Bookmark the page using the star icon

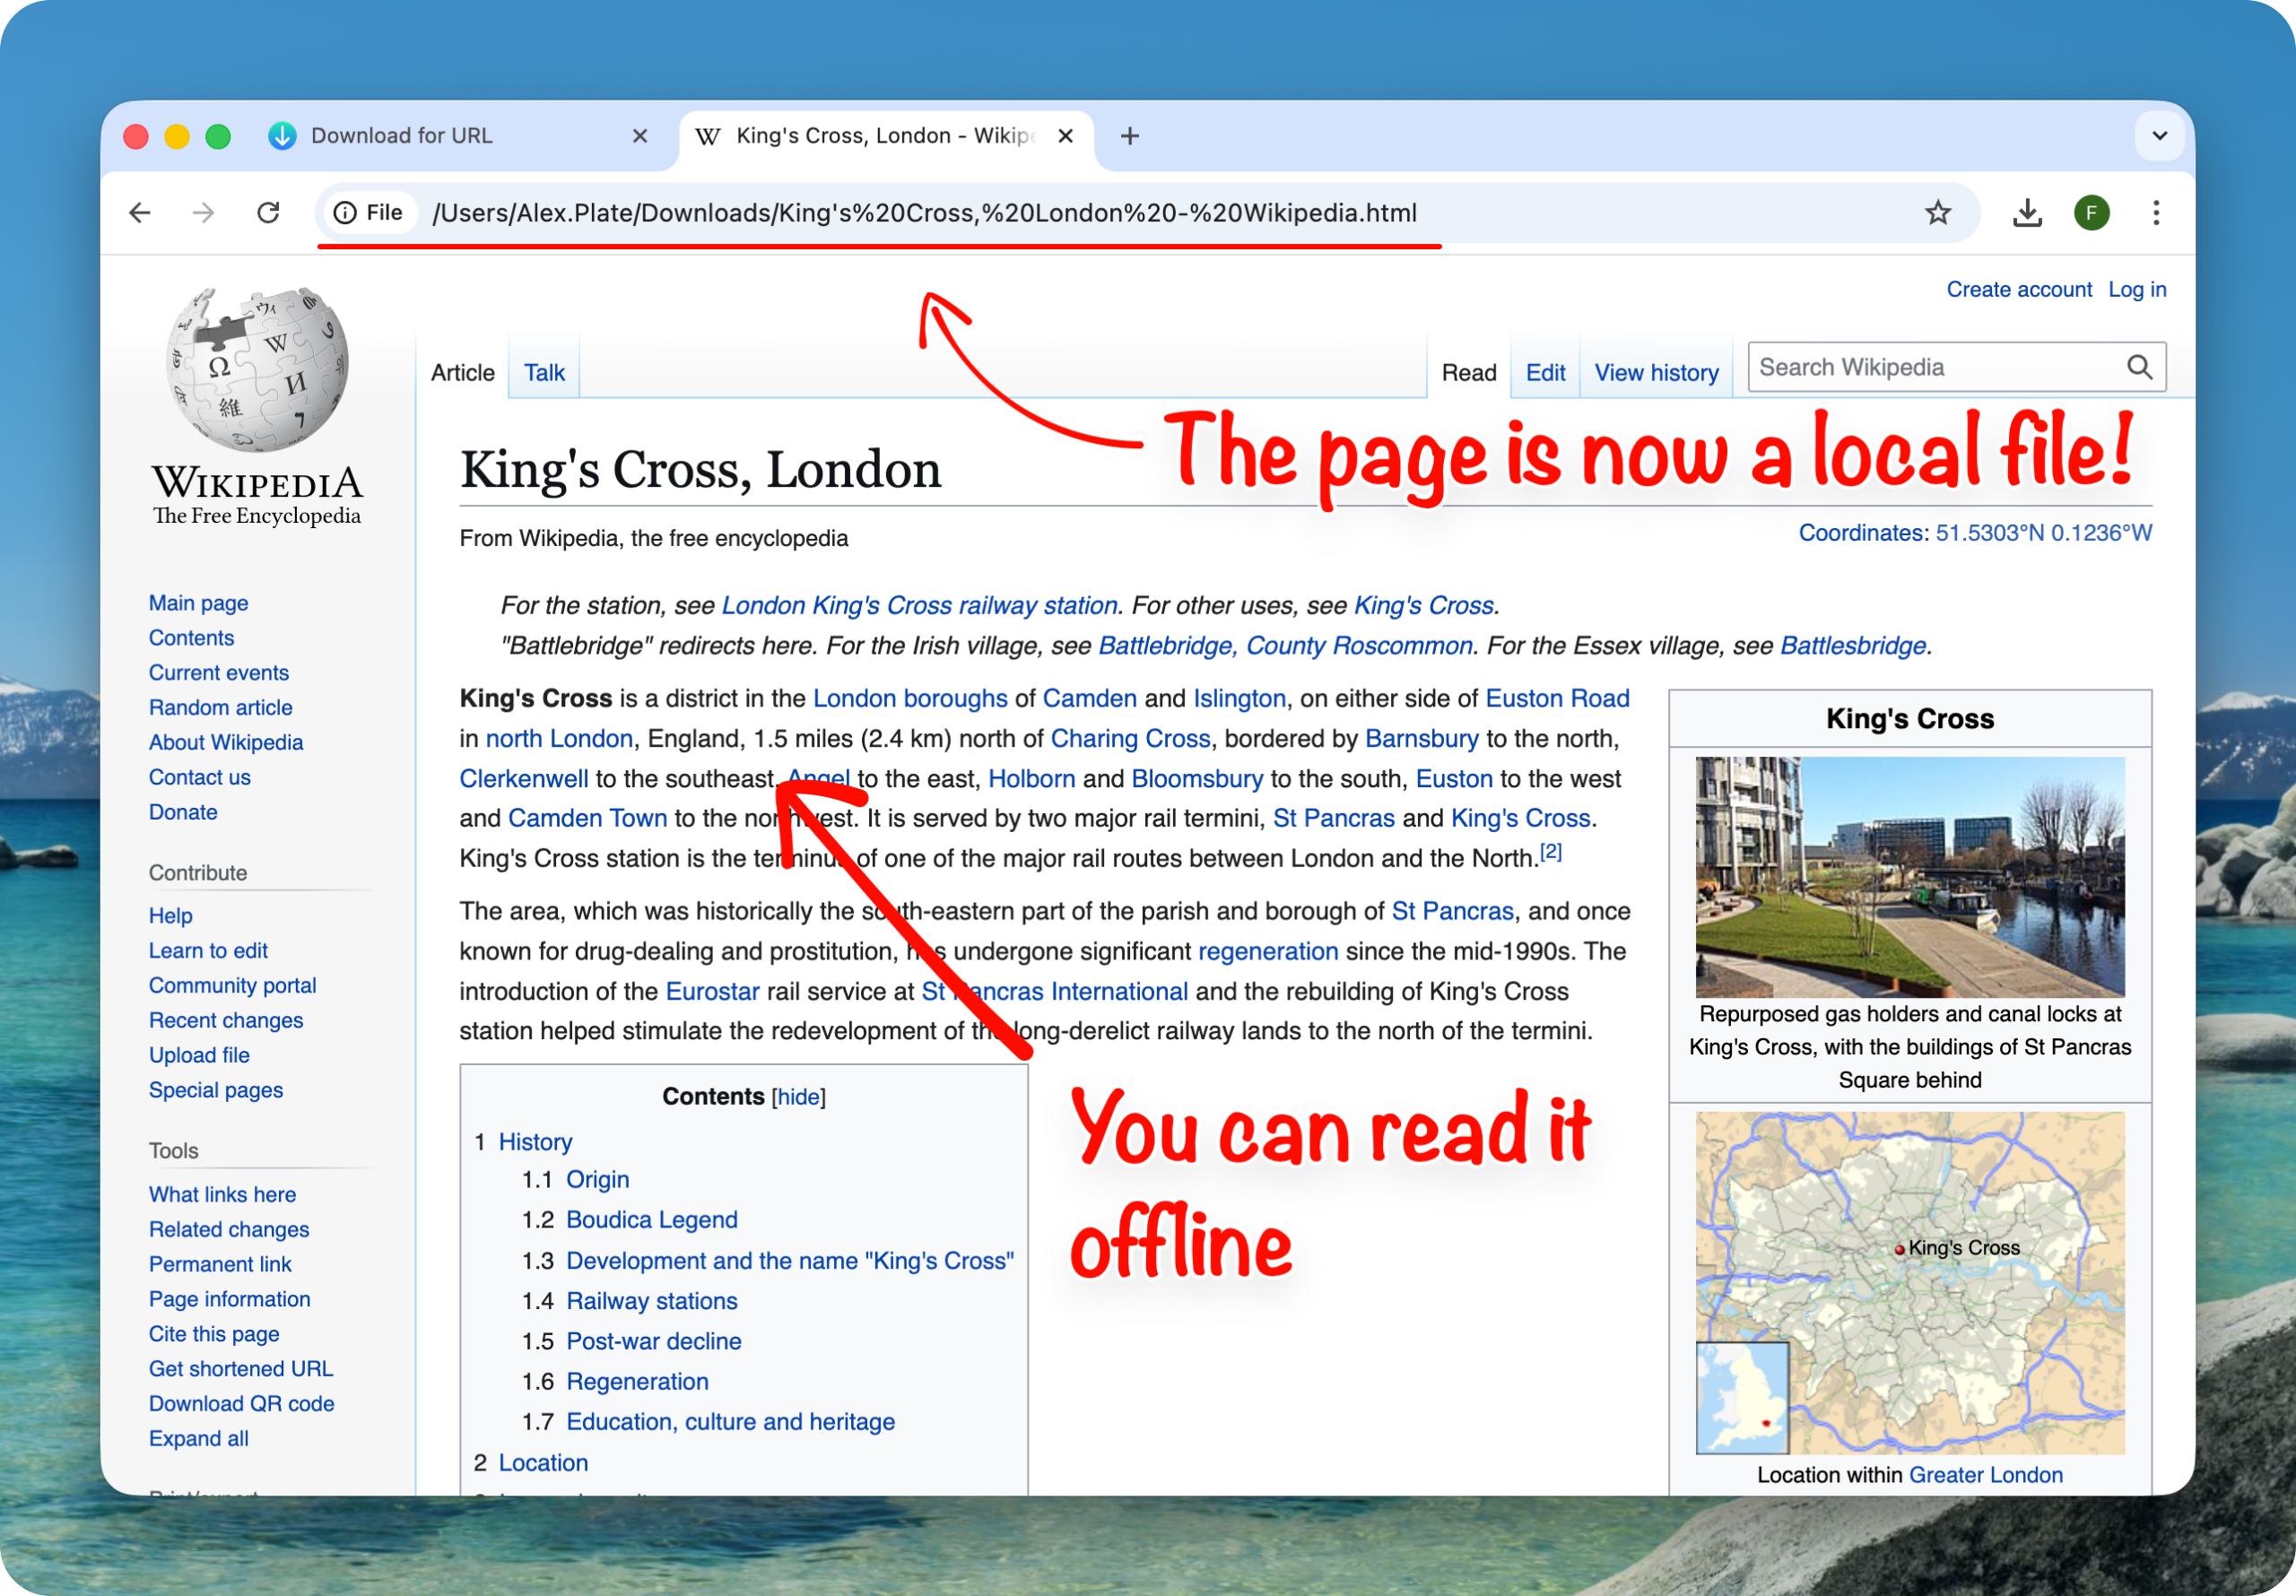(x=1938, y=212)
